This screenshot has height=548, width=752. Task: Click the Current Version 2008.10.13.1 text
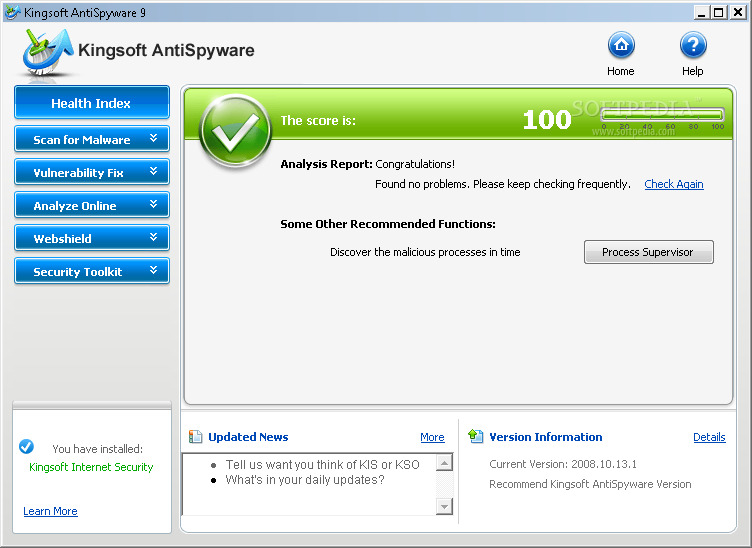(563, 464)
